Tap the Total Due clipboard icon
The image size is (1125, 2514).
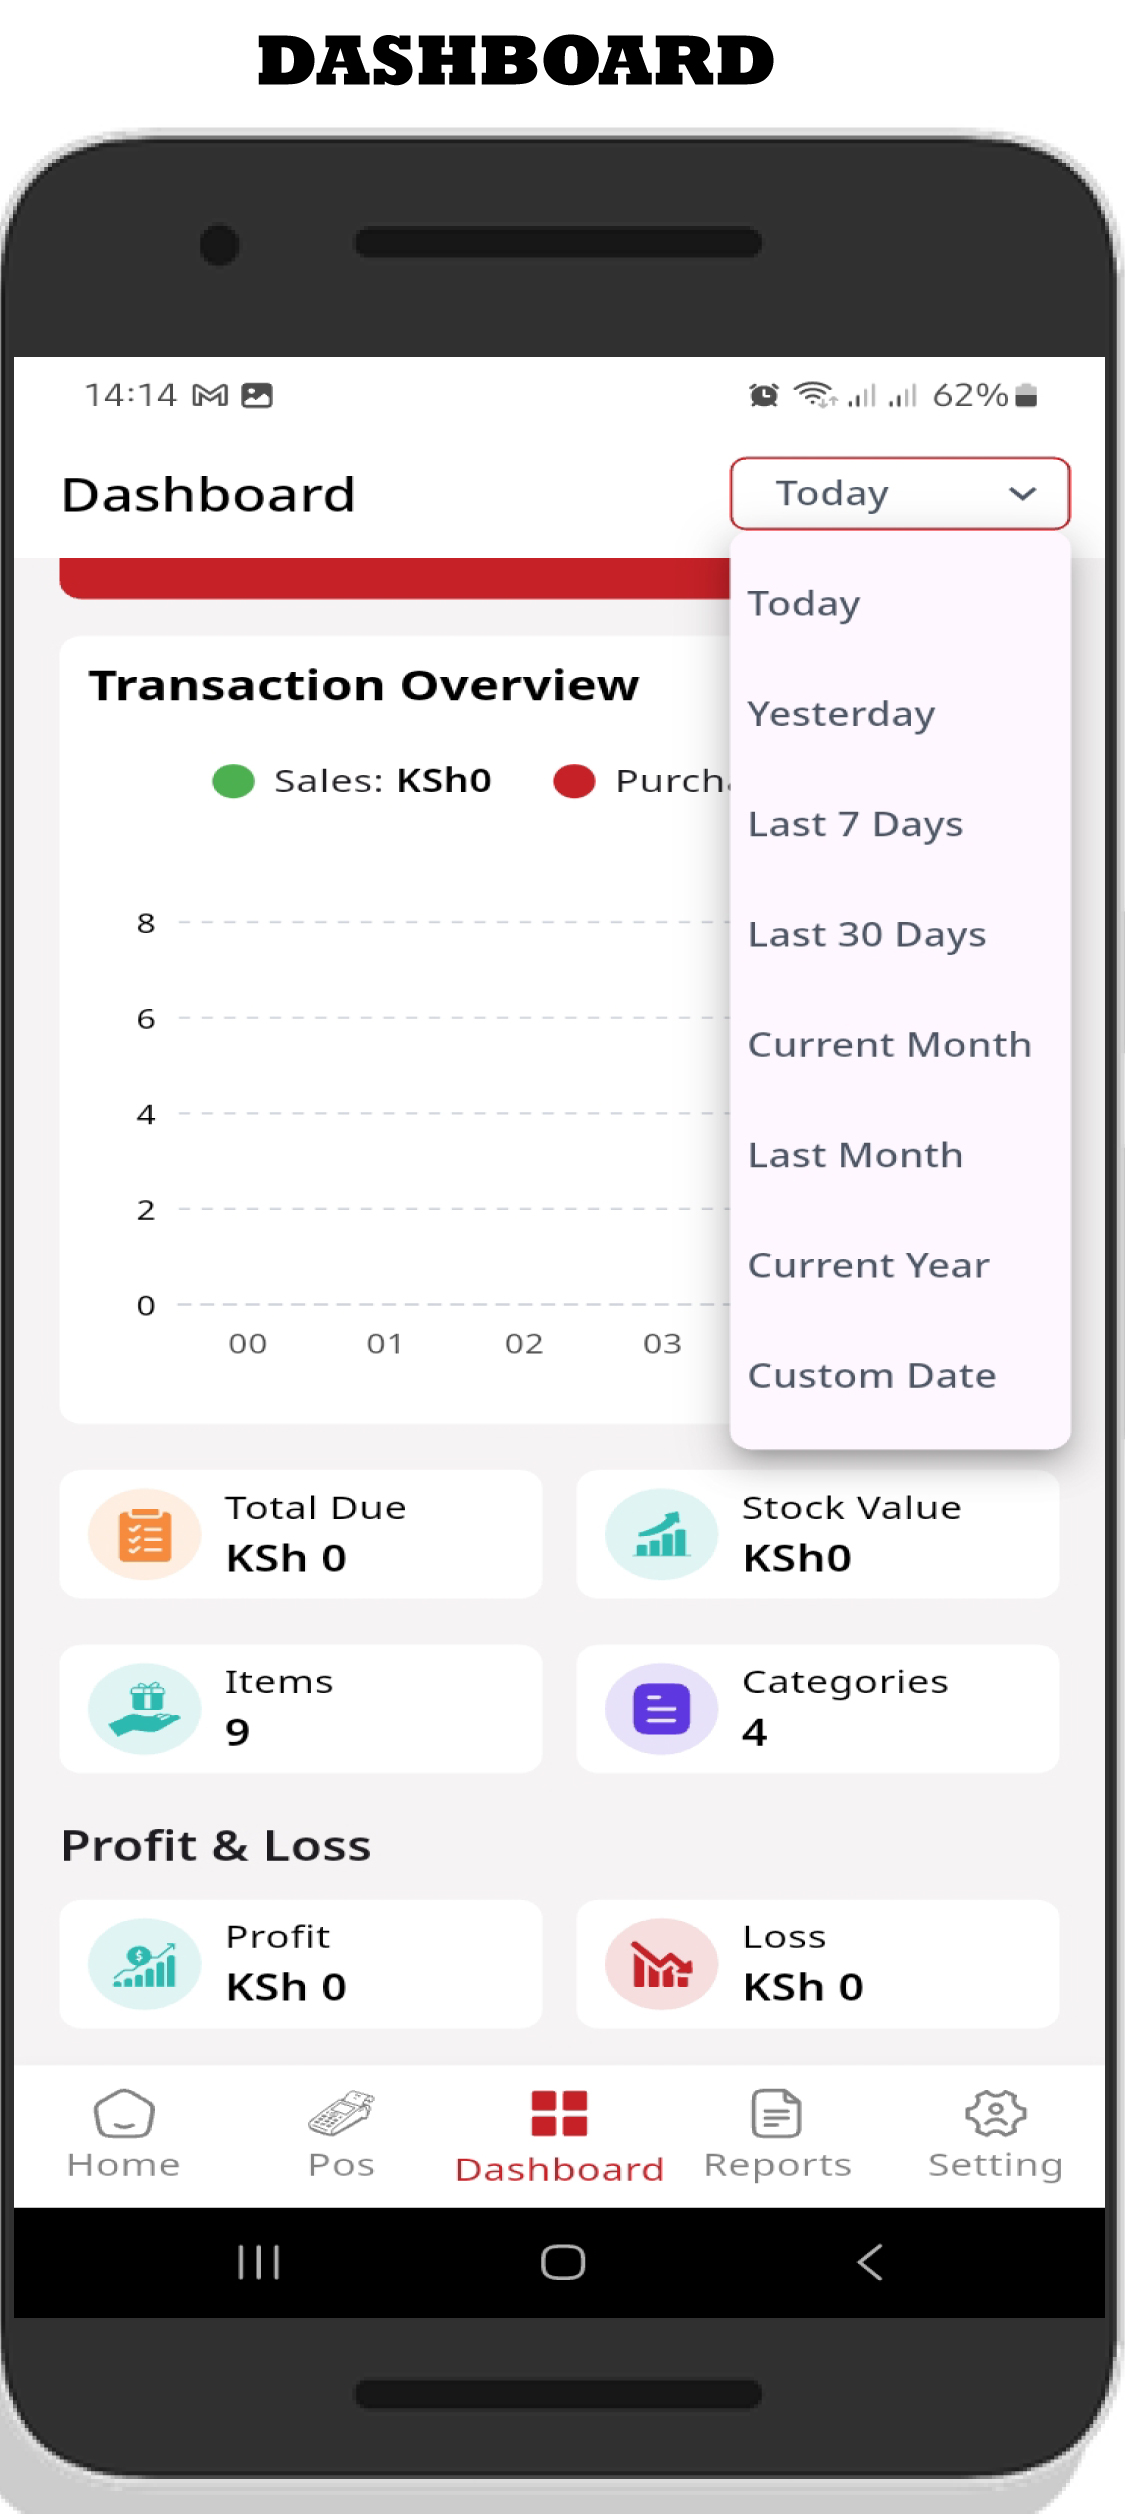(x=145, y=1534)
